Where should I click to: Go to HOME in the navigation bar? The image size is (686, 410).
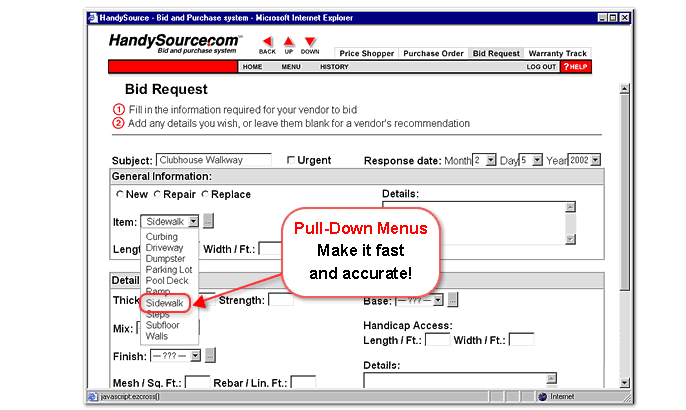point(252,67)
